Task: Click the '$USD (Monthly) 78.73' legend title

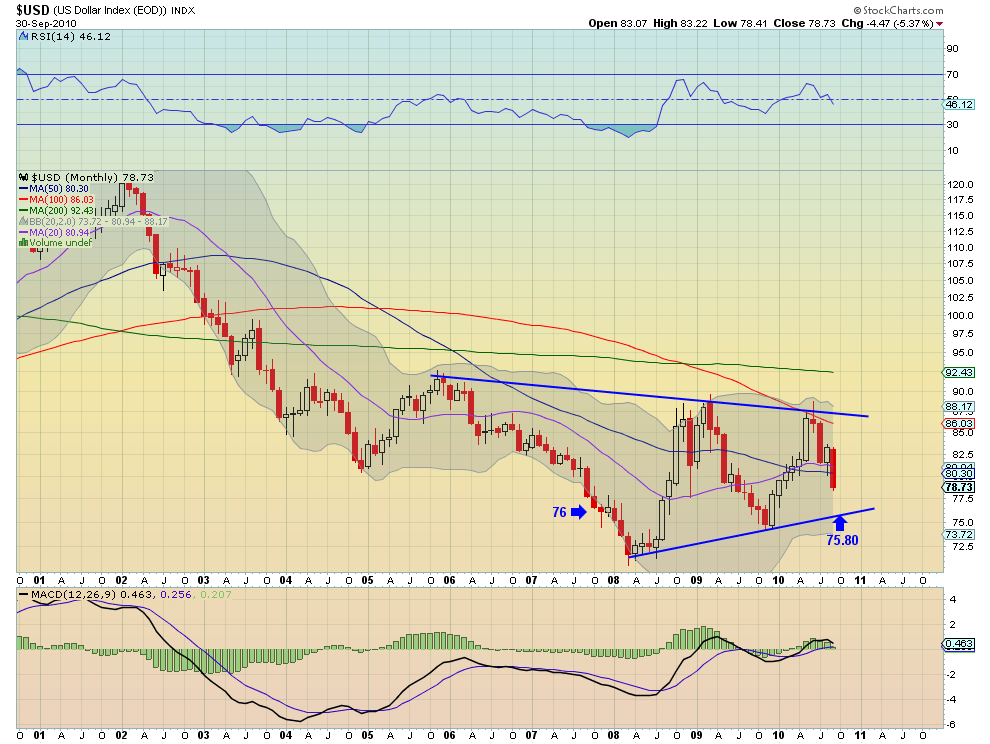Action: click(92, 177)
